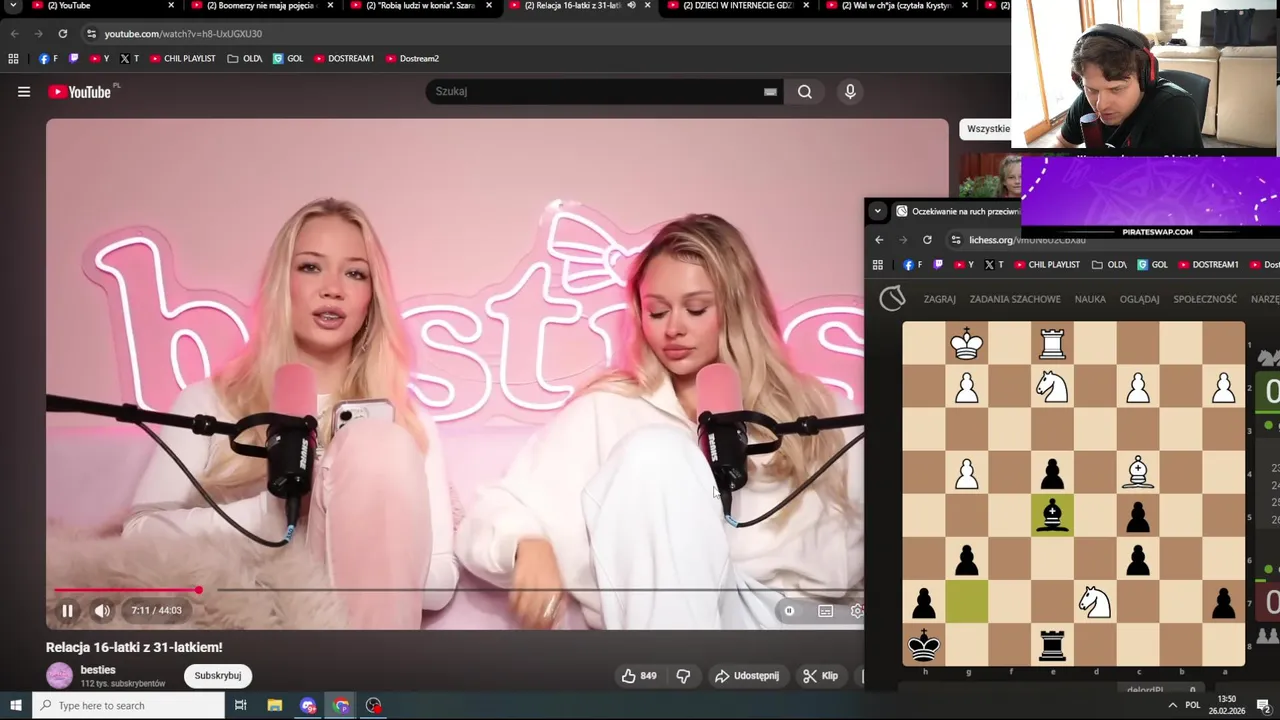
Task: Open the video player settings gear
Action: point(857,611)
